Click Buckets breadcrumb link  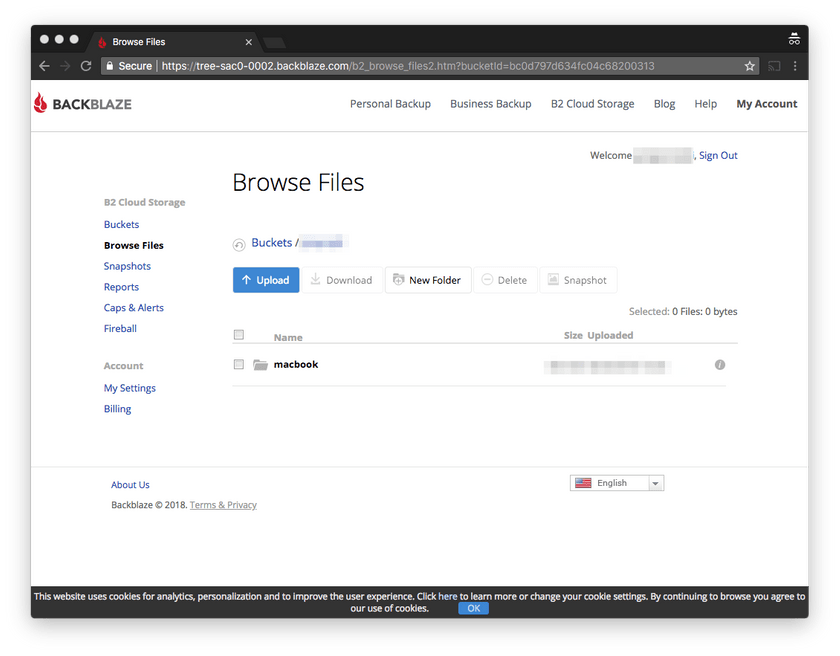[x=272, y=243]
